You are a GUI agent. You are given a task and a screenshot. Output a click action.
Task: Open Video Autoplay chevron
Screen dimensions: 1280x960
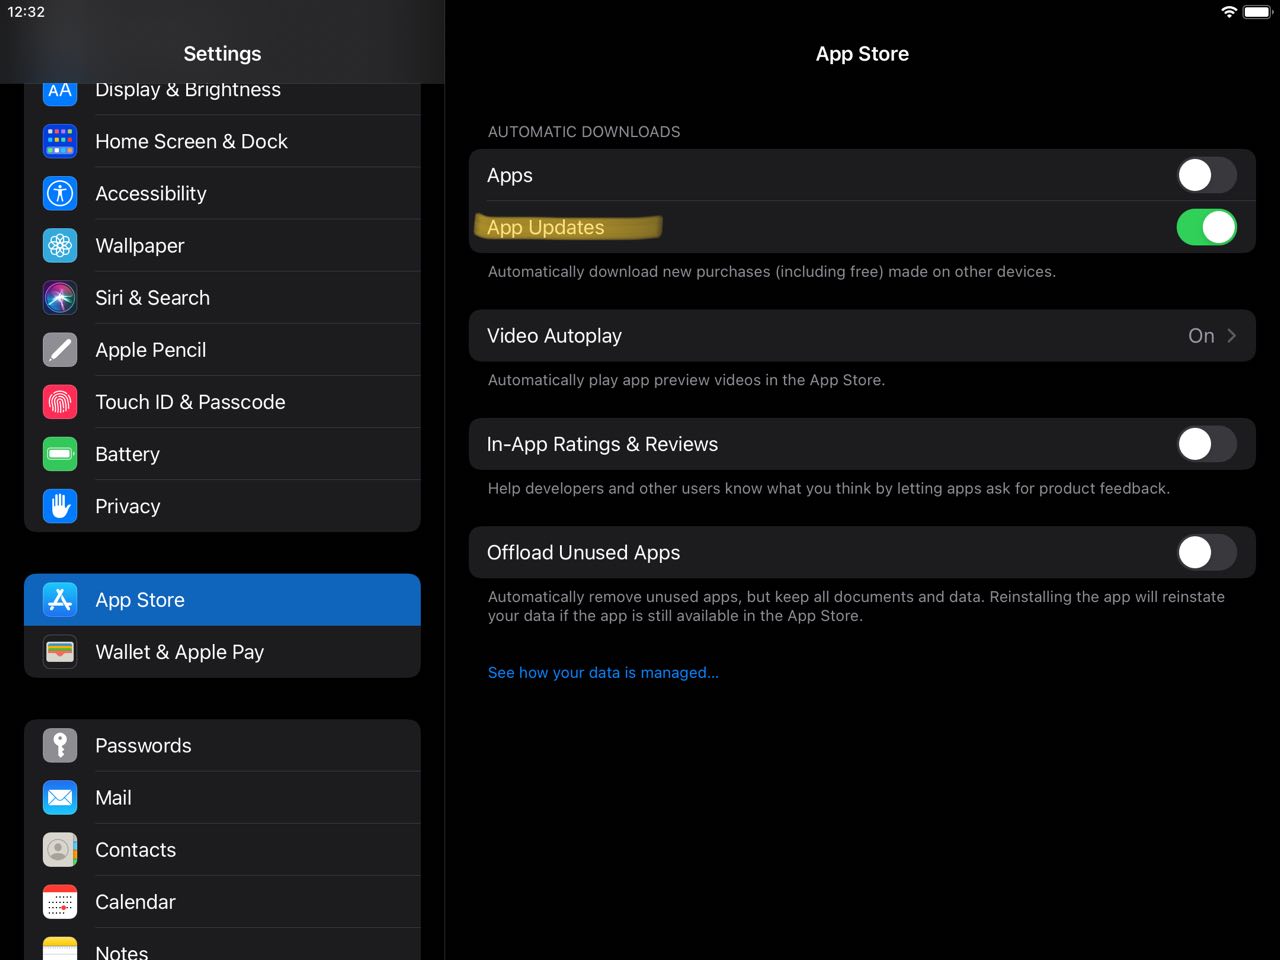pos(1232,336)
